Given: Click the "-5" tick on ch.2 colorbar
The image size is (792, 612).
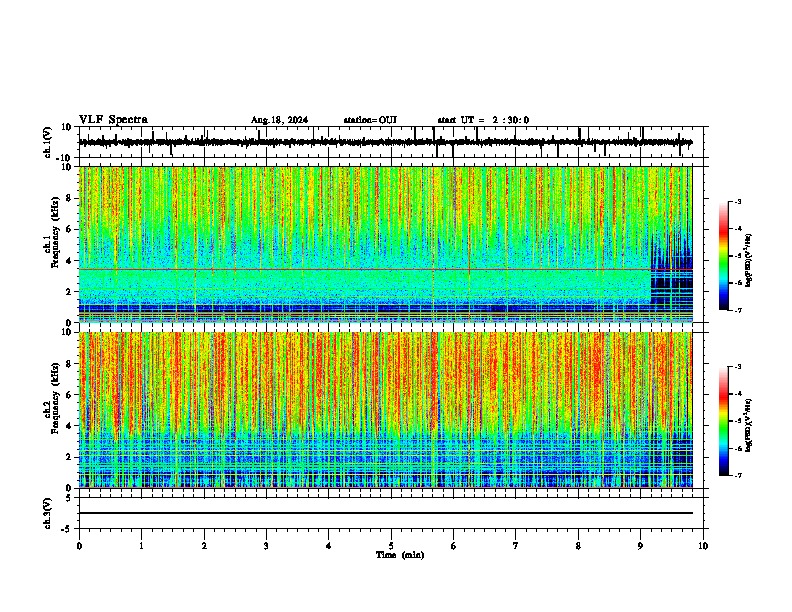Looking at the screenshot, I should click(737, 421).
